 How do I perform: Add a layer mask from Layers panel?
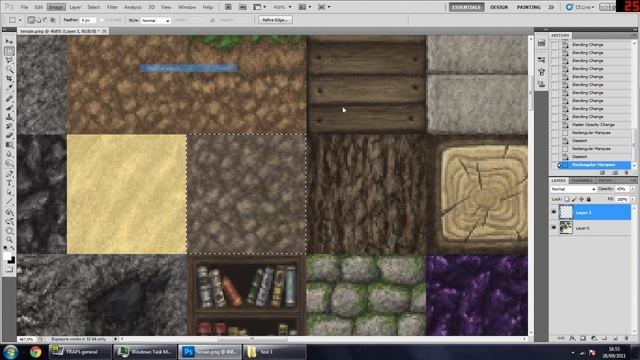point(583,338)
